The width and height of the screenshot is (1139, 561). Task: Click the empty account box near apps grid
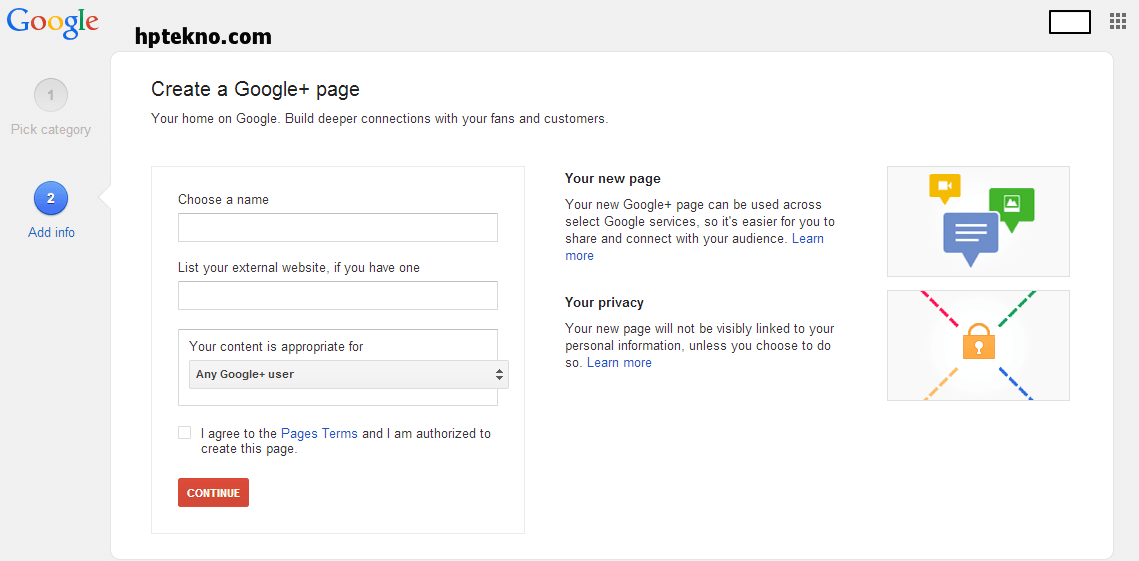coord(1070,22)
